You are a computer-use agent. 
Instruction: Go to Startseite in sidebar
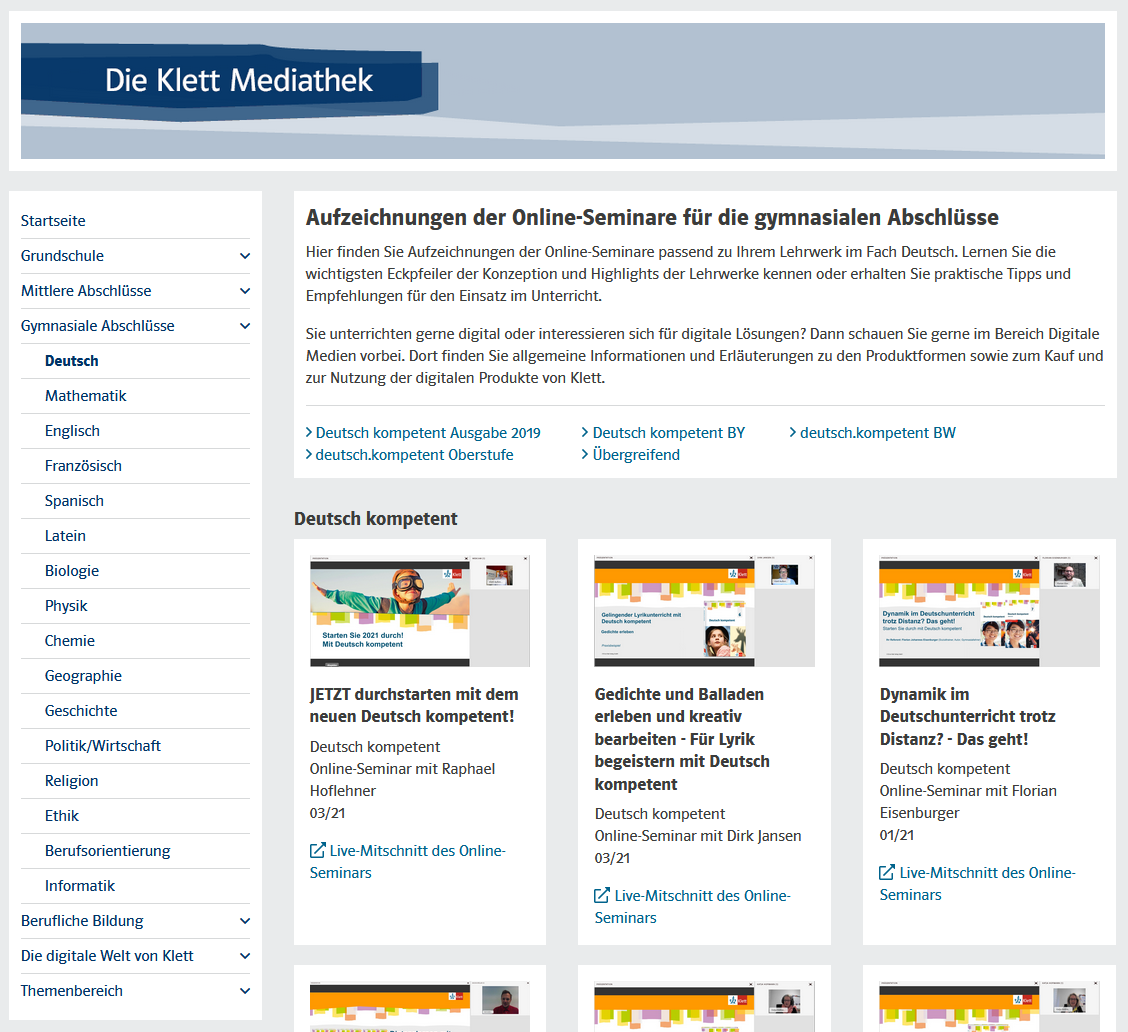(53, 221)
